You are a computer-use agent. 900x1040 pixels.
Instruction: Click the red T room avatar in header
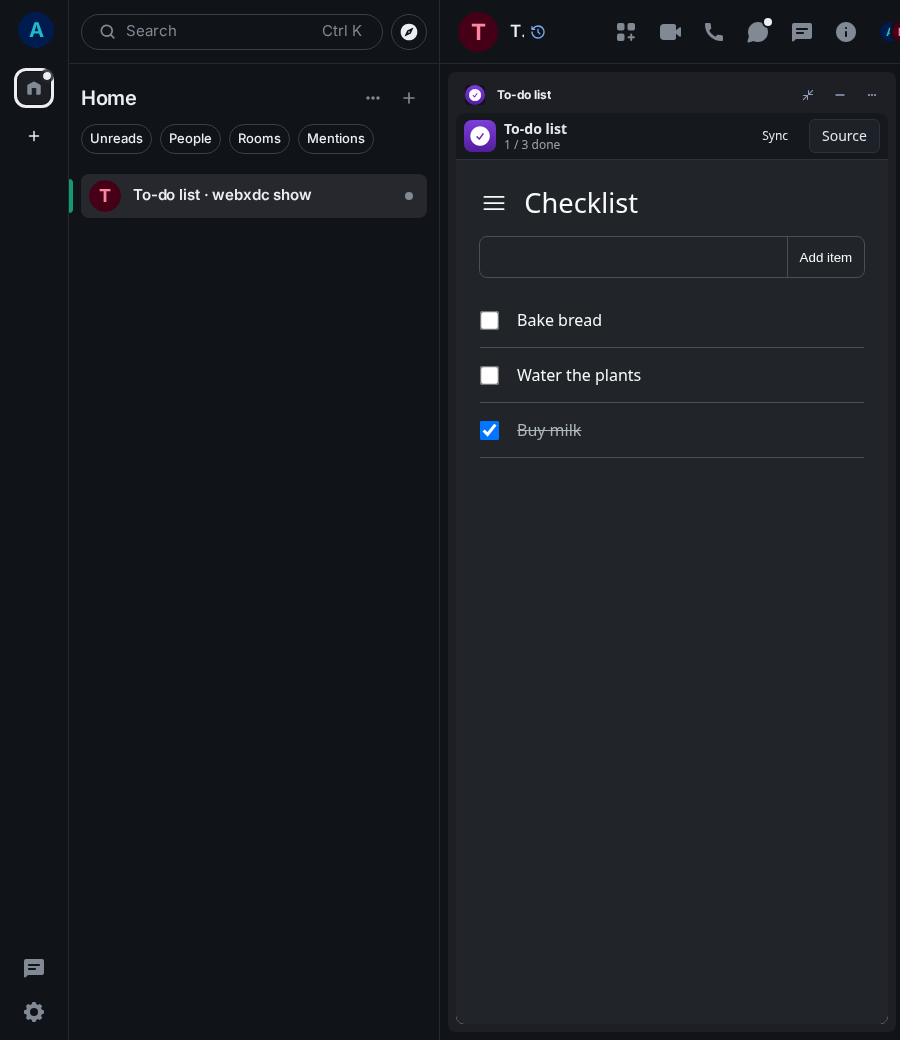coord(478,32)
